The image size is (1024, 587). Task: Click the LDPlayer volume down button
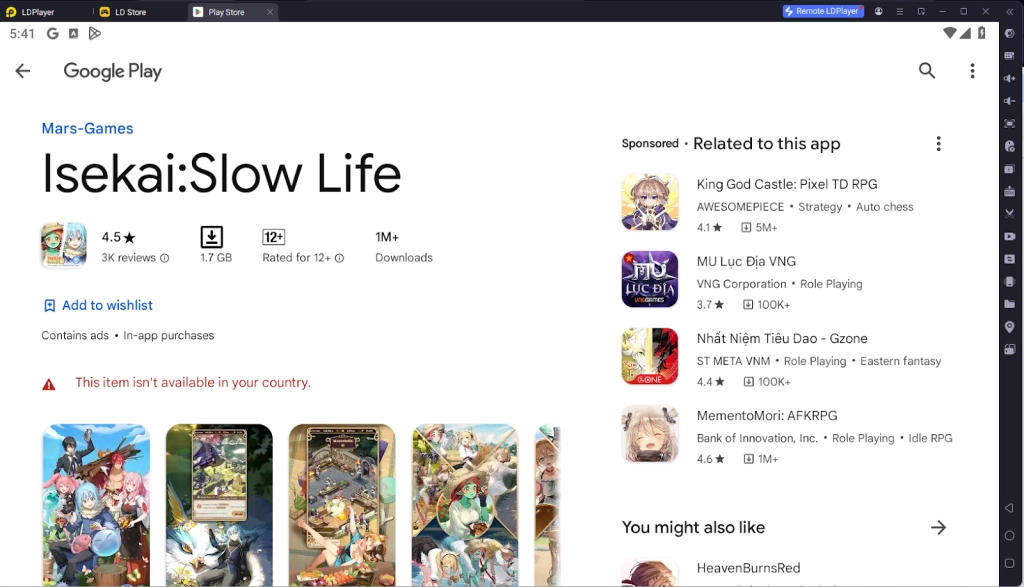[x=1010, y=101]
